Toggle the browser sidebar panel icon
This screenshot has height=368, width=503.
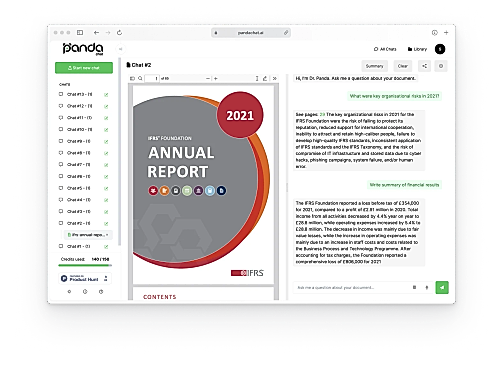[80, 33]
